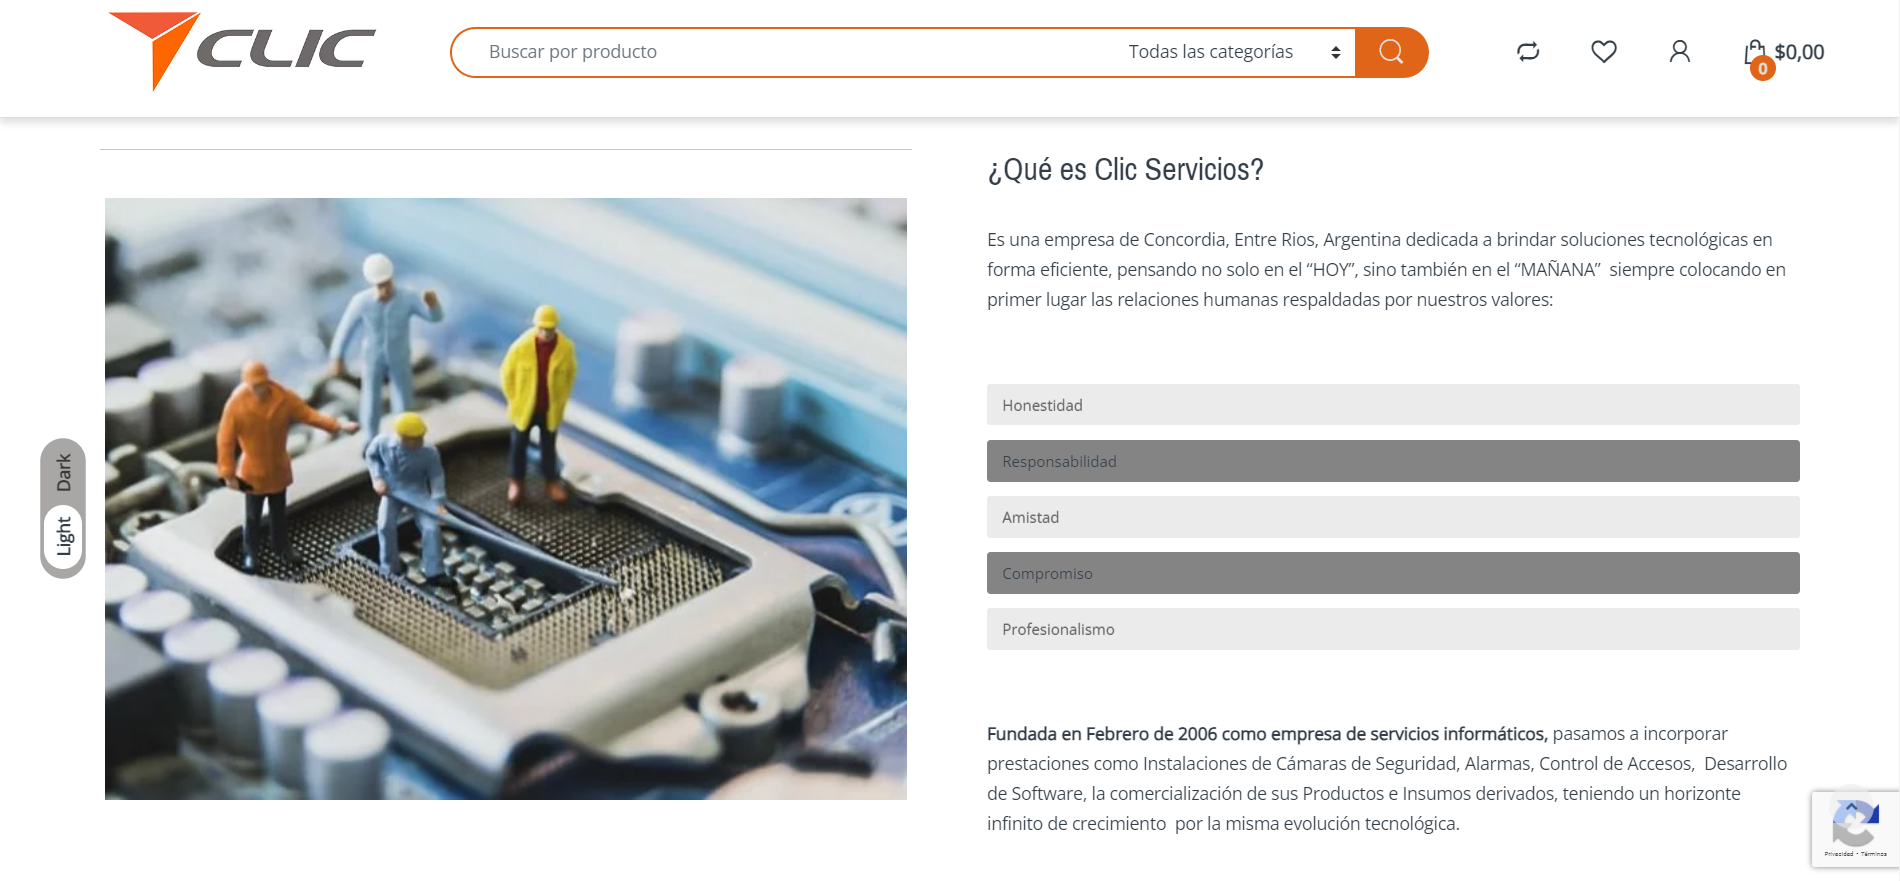Click the cart item count badge
Viewport: 1900px width, 881px height.
click(x=1763, y=69)
